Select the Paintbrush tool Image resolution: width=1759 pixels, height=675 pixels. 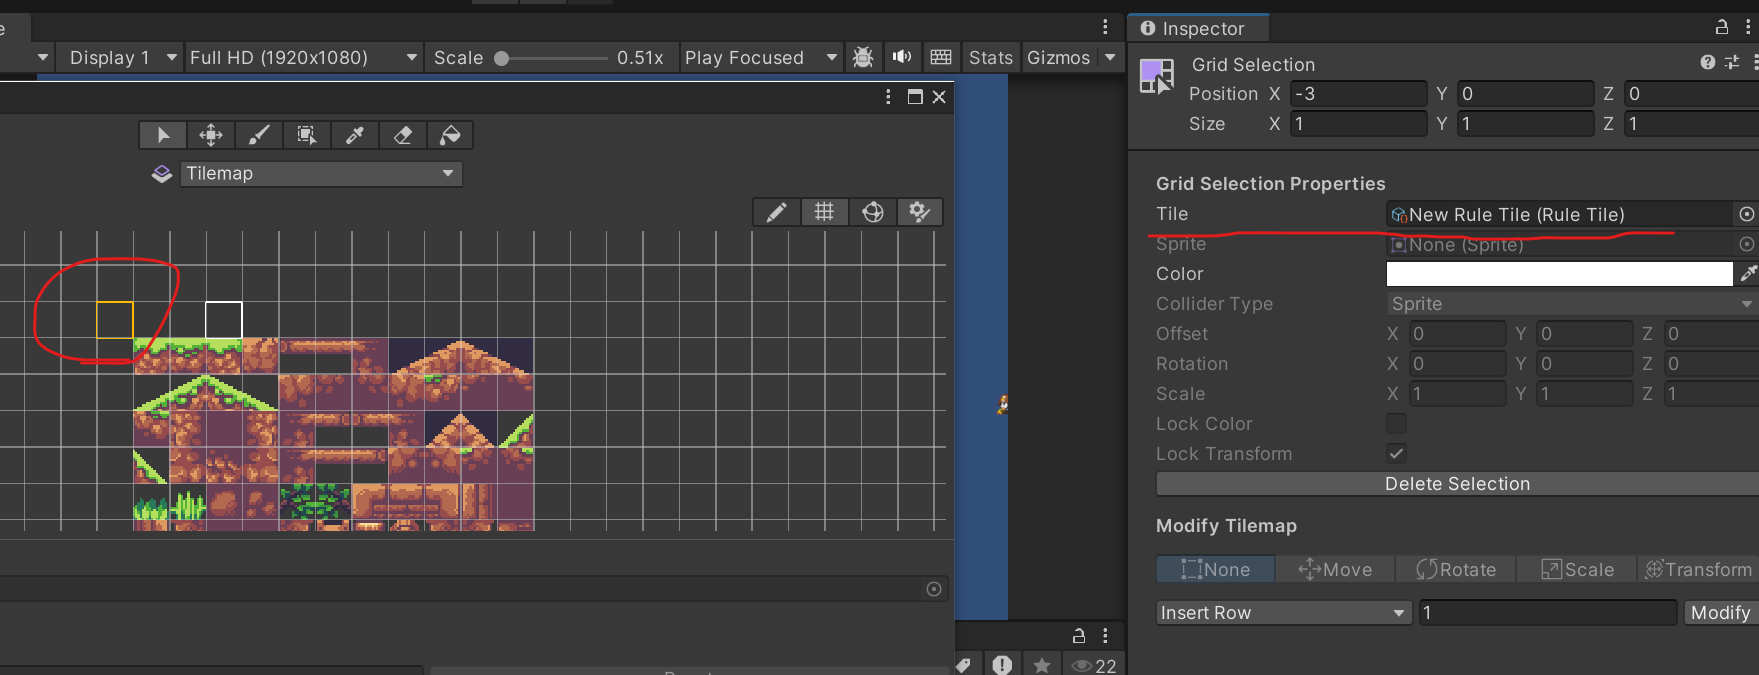[x=258, y=135]
